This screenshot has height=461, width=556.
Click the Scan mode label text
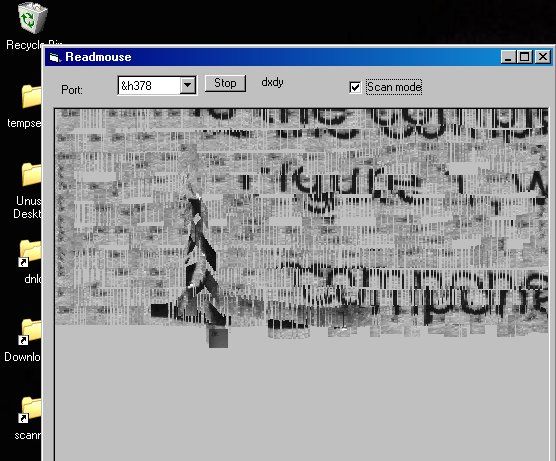coord(394,87)
